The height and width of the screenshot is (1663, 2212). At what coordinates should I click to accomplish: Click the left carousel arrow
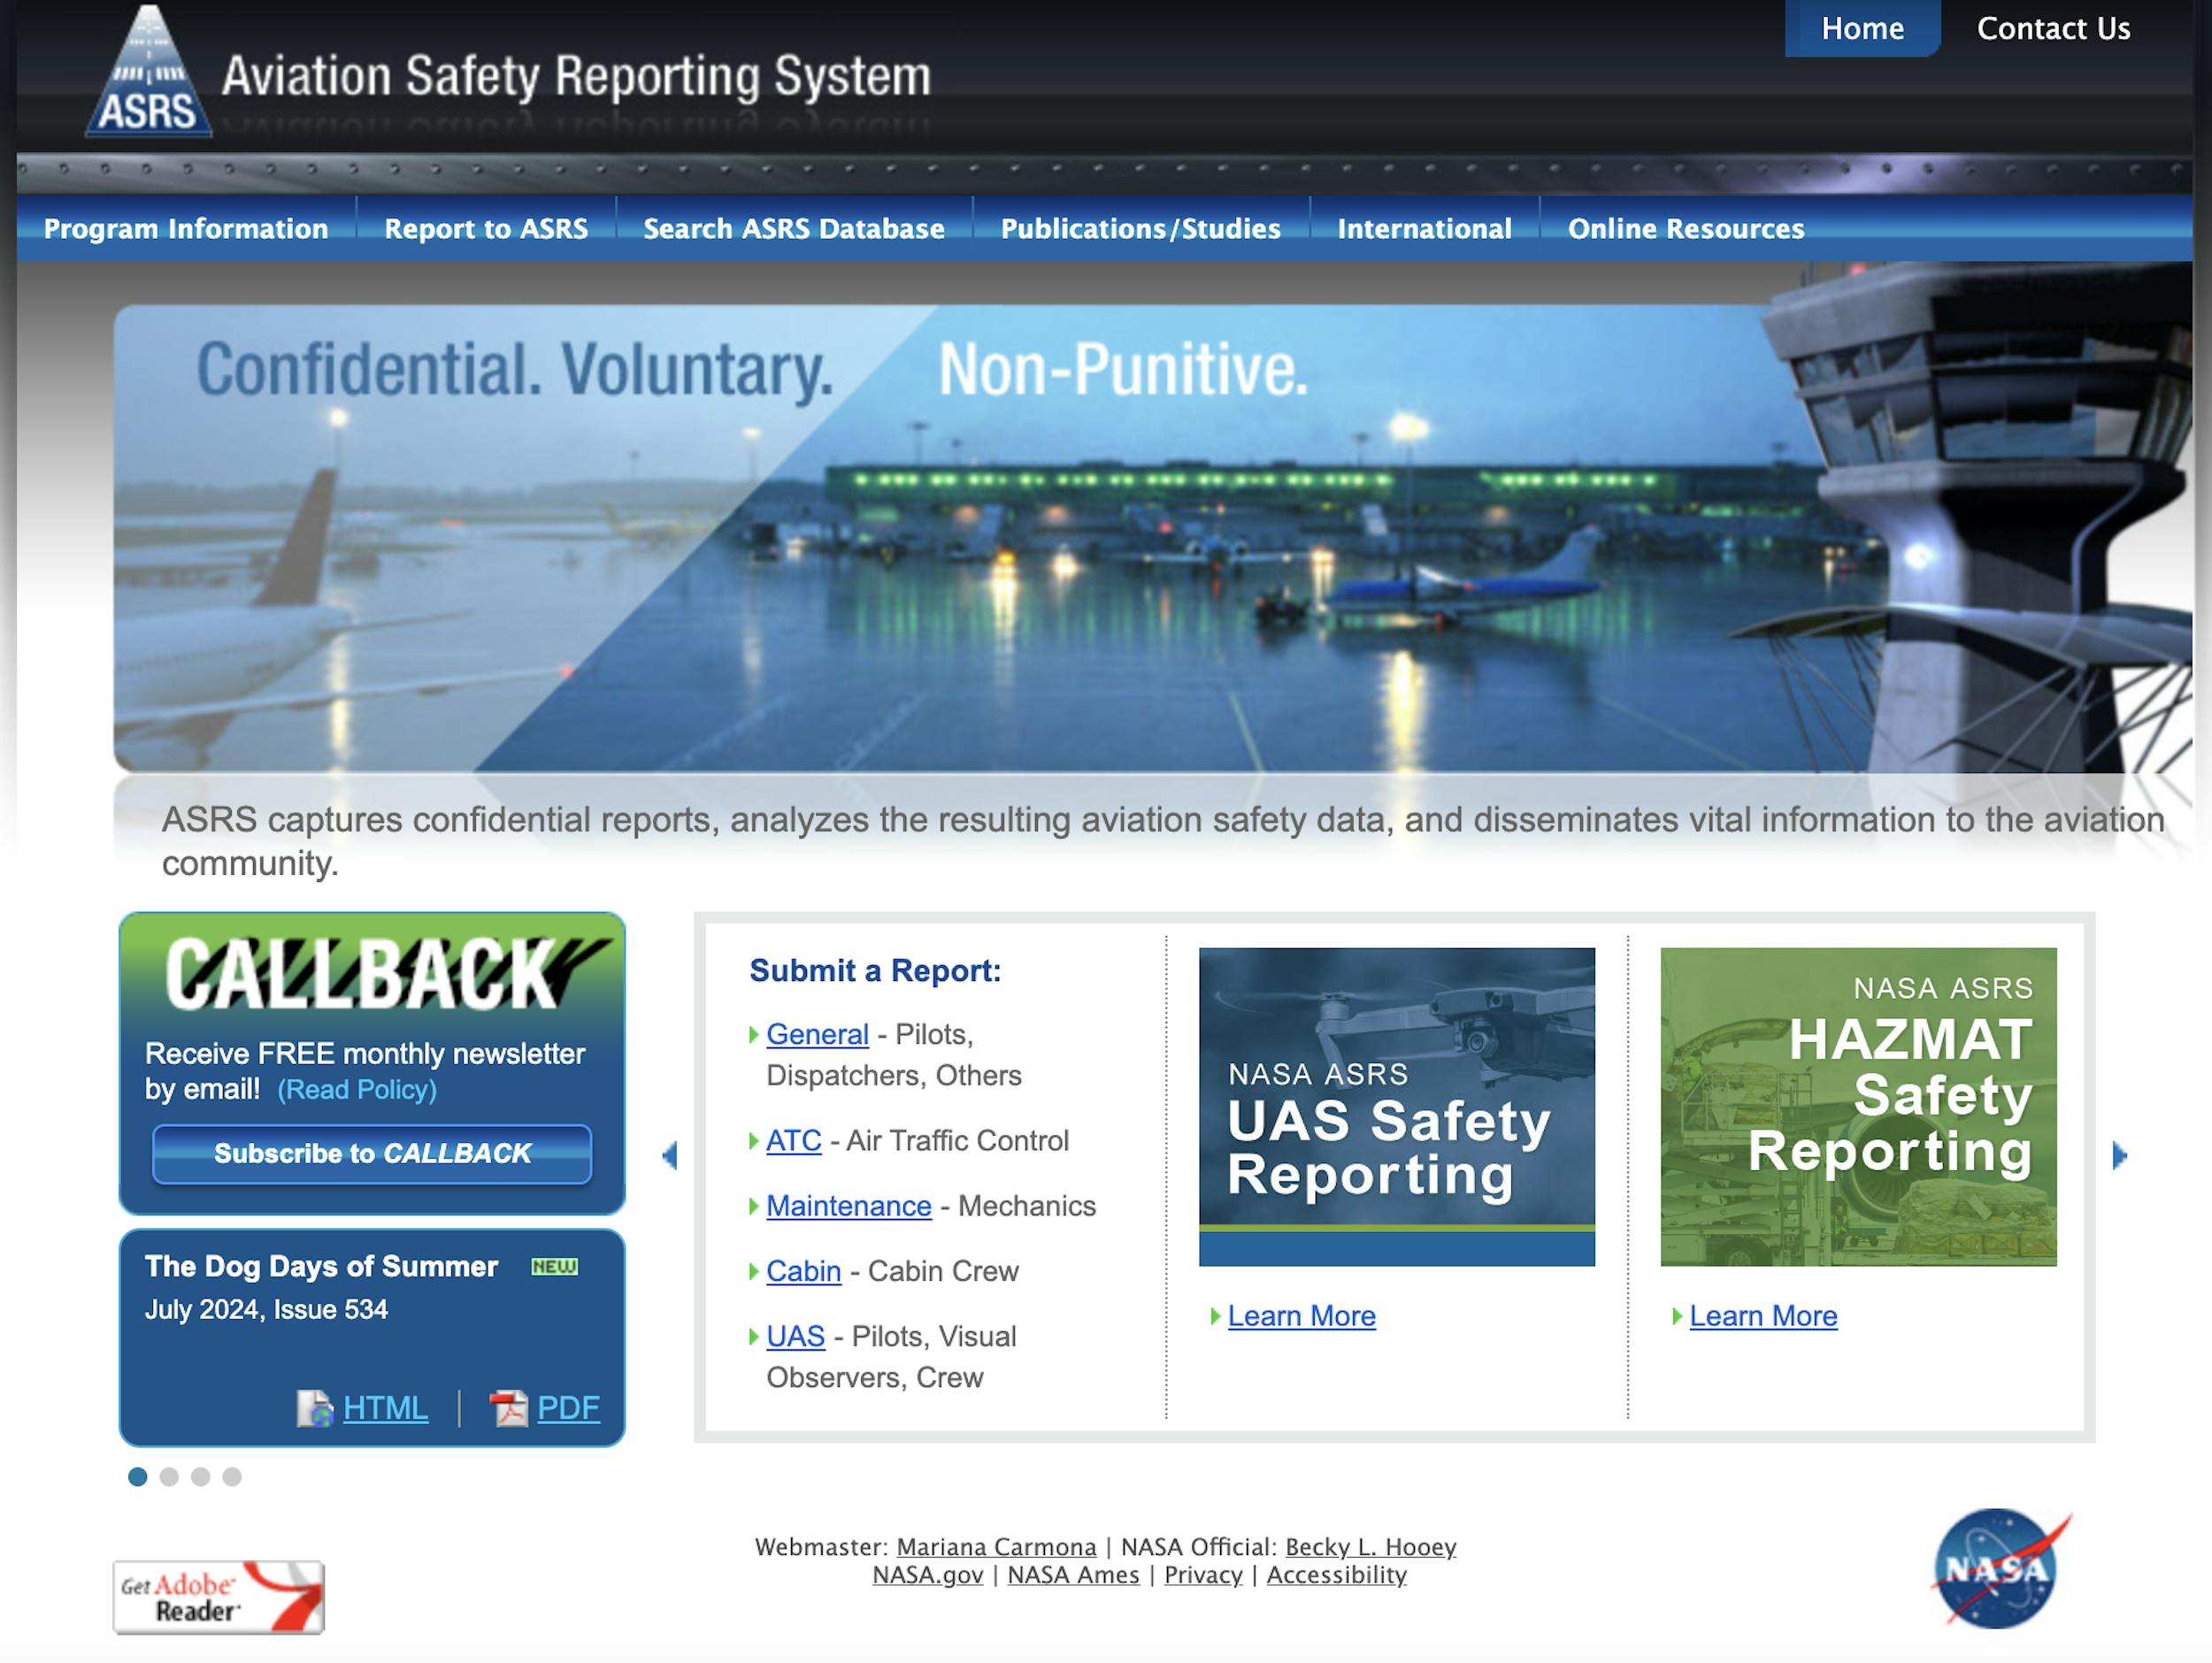pos(670,1156)
